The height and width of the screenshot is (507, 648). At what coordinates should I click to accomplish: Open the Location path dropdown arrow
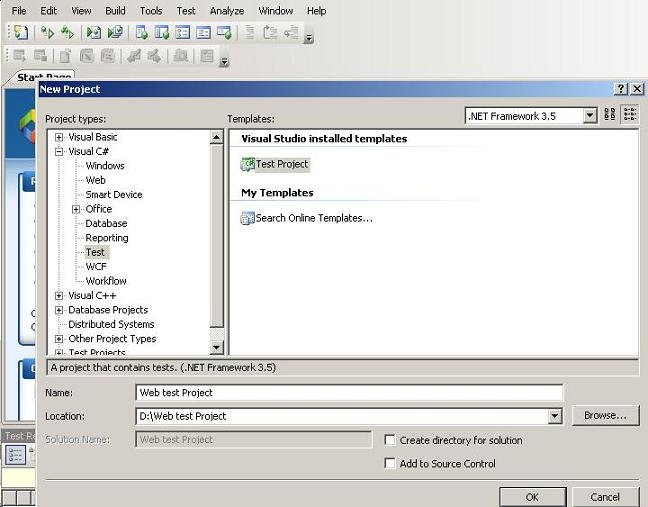[555, 416]
